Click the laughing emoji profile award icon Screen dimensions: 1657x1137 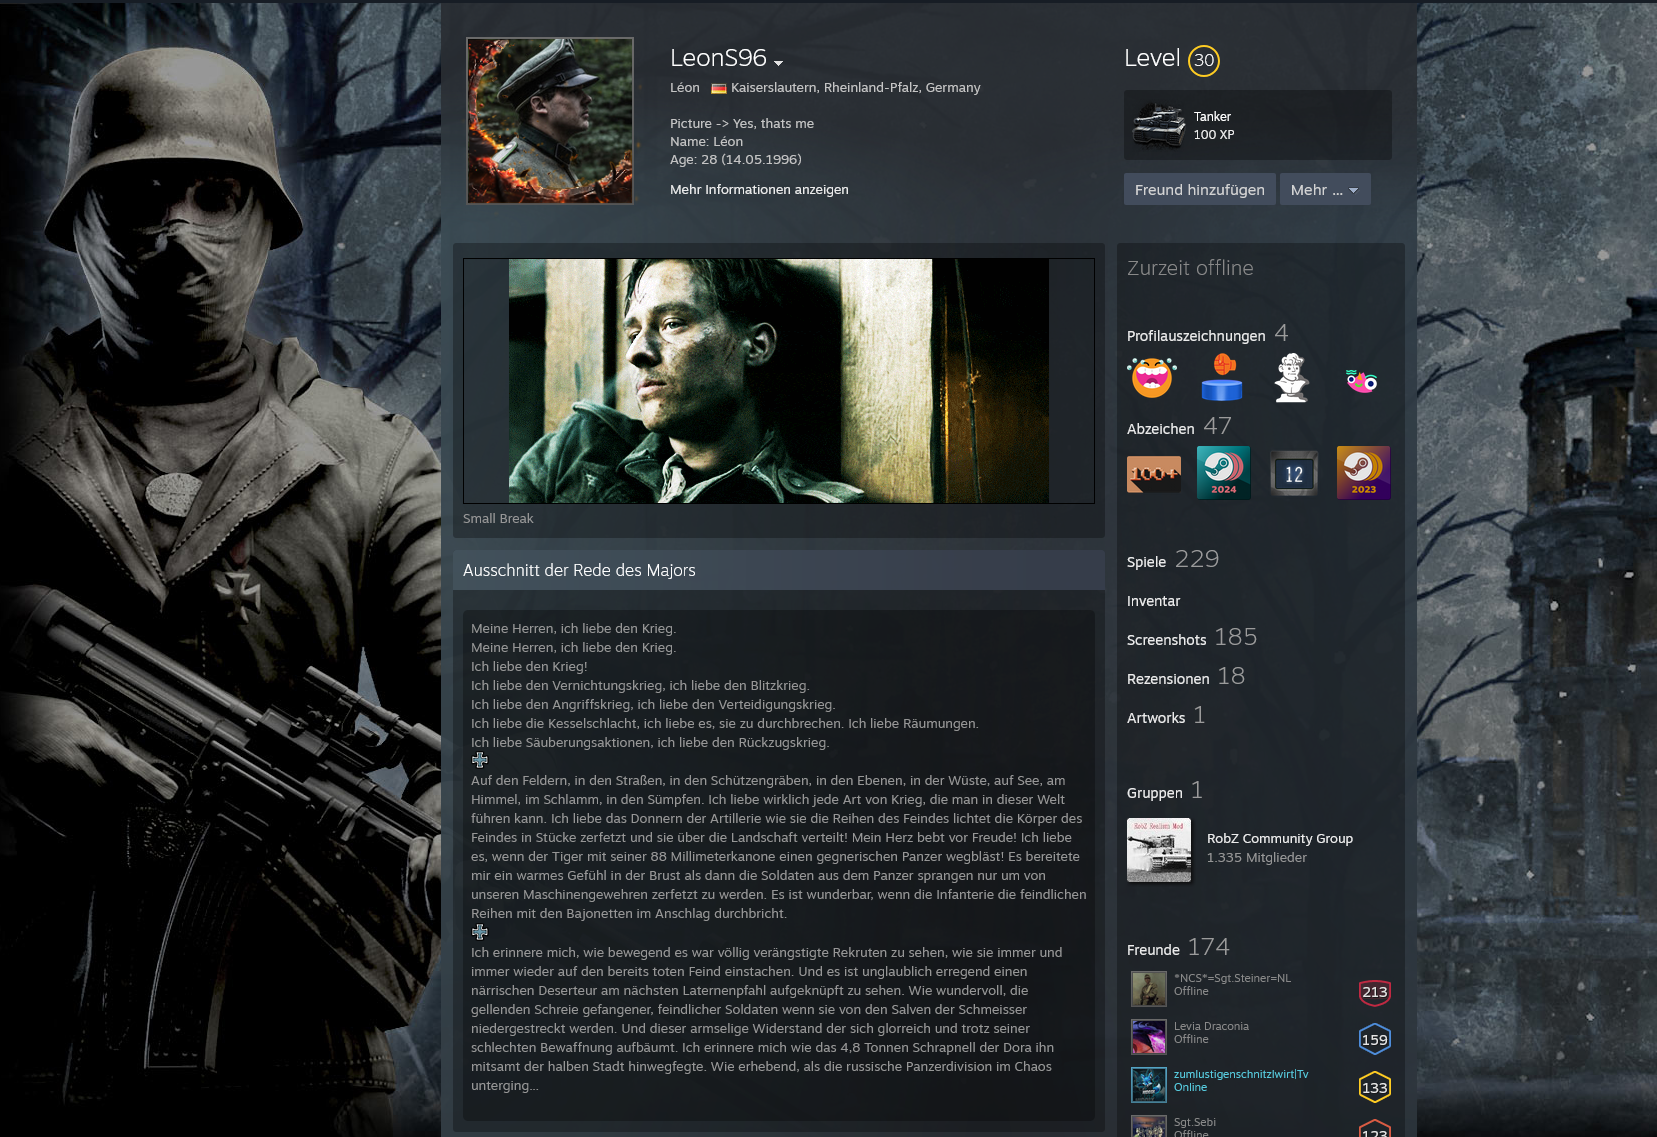point(1152,378)
